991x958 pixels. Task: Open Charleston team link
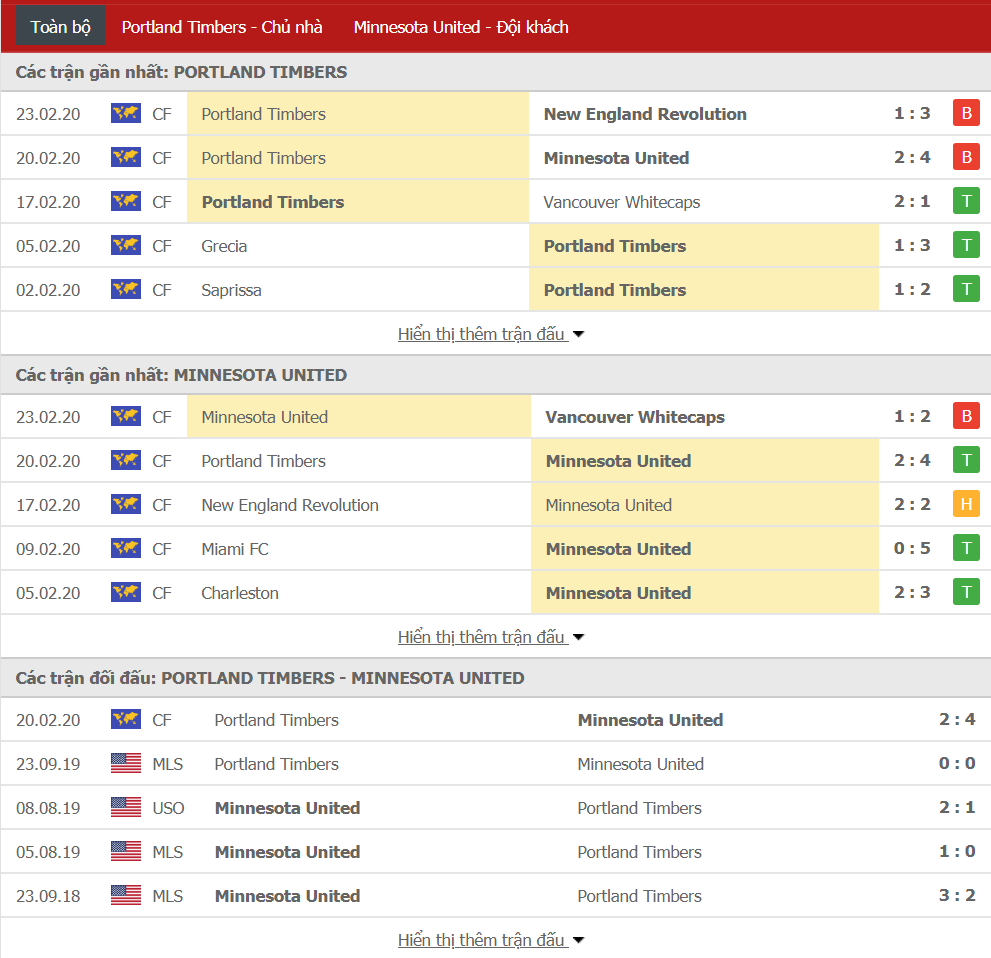(x=240, y=593)
